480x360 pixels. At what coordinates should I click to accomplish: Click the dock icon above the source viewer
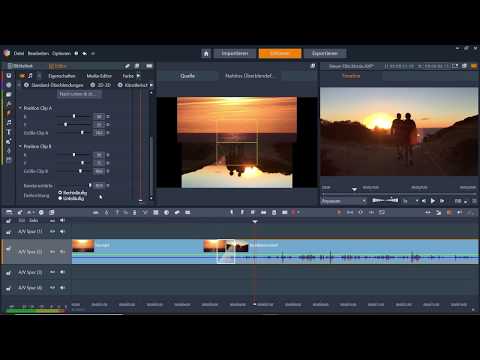(313, 66)
